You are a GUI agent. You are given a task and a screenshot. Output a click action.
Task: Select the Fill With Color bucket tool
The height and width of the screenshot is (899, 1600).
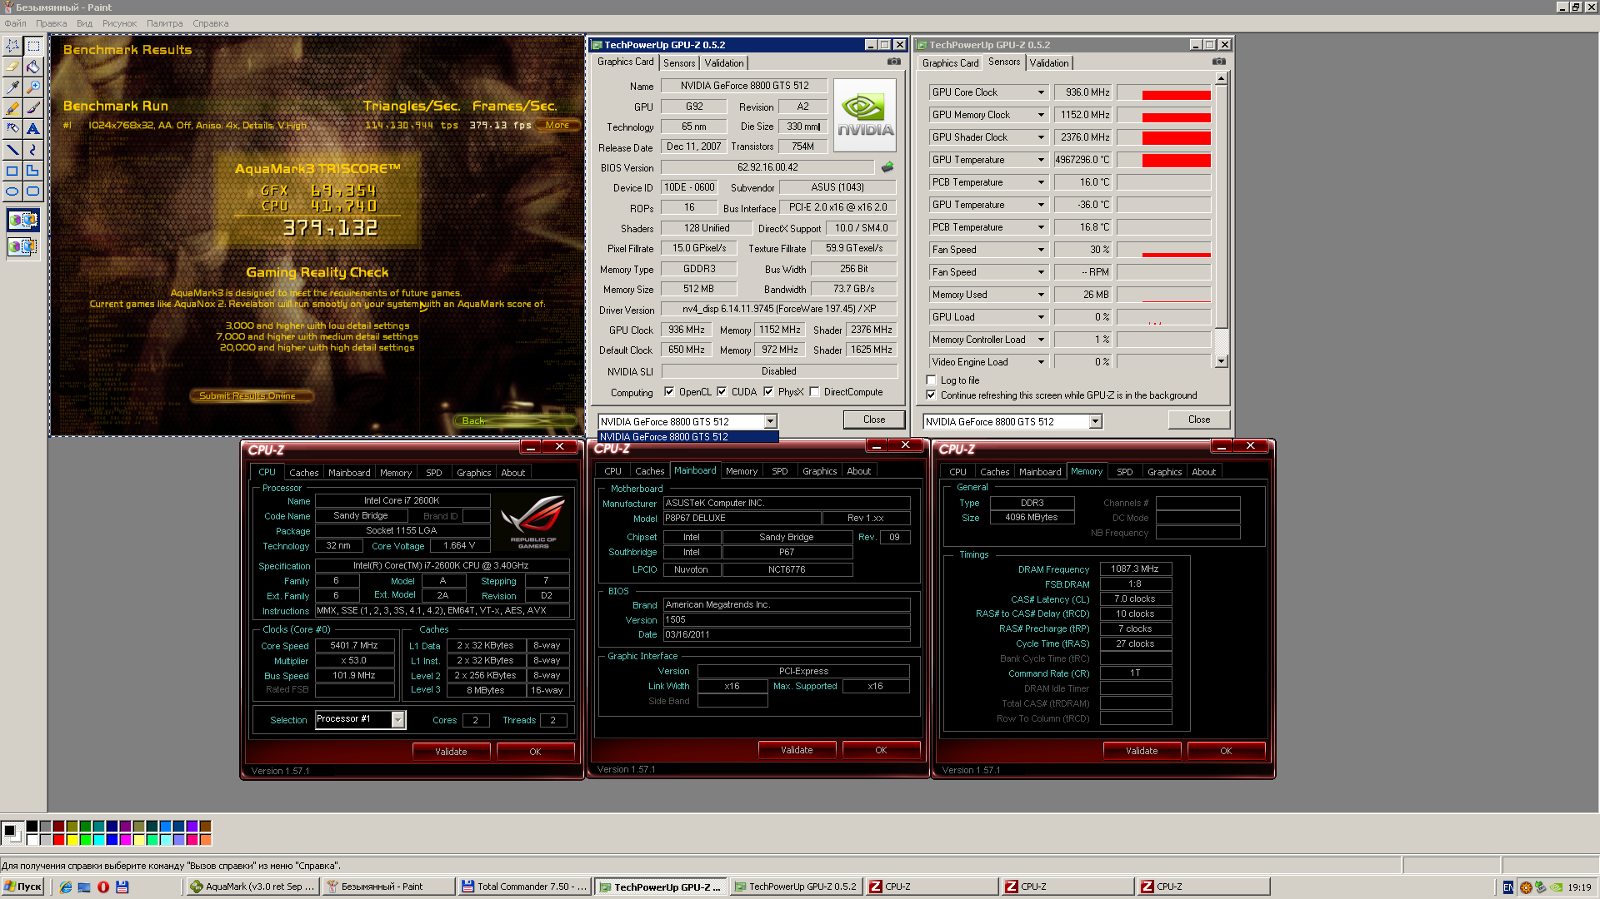pyautogui.click(x=33, y=67)
